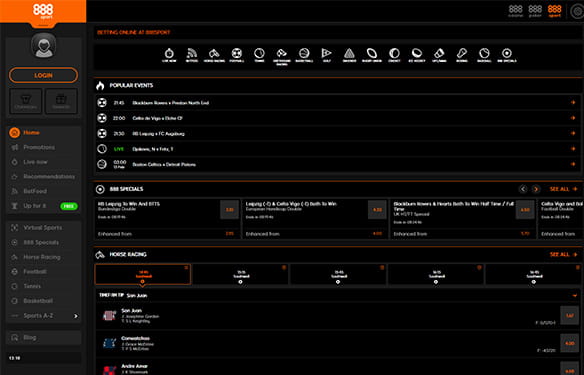Select San Juan odds button

(569, 315)
